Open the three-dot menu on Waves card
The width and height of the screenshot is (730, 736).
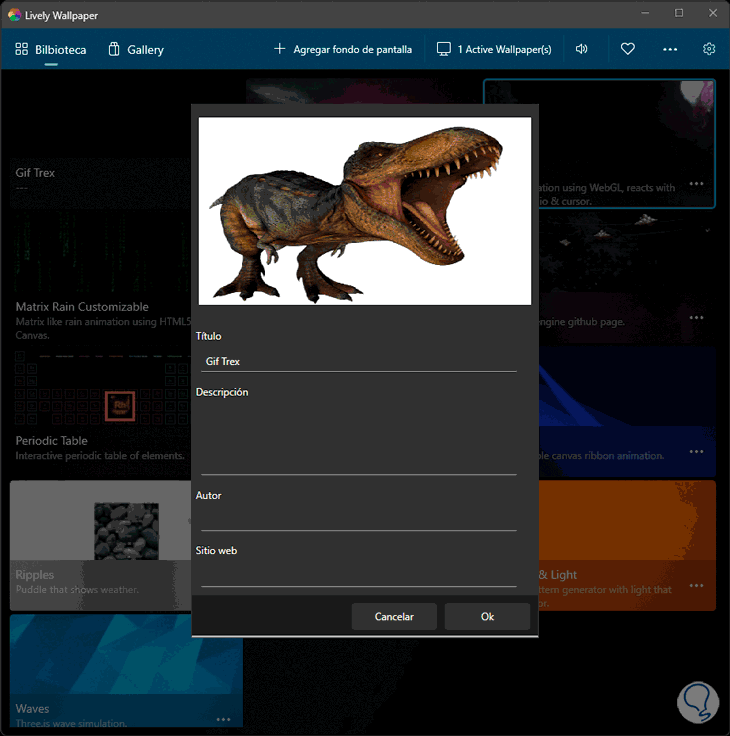pyautogui.click(x=223, y=719)
